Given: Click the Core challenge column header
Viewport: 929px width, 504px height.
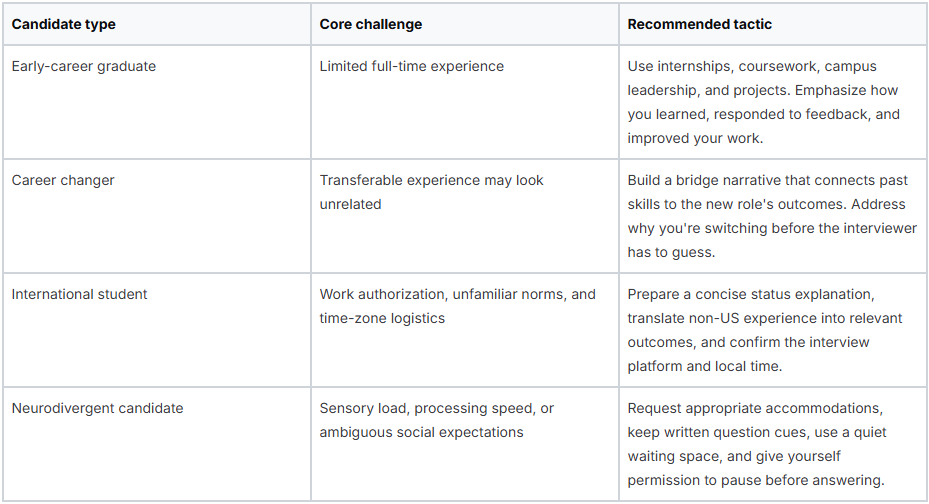Looking at the screenshot, I should [465, 24].
